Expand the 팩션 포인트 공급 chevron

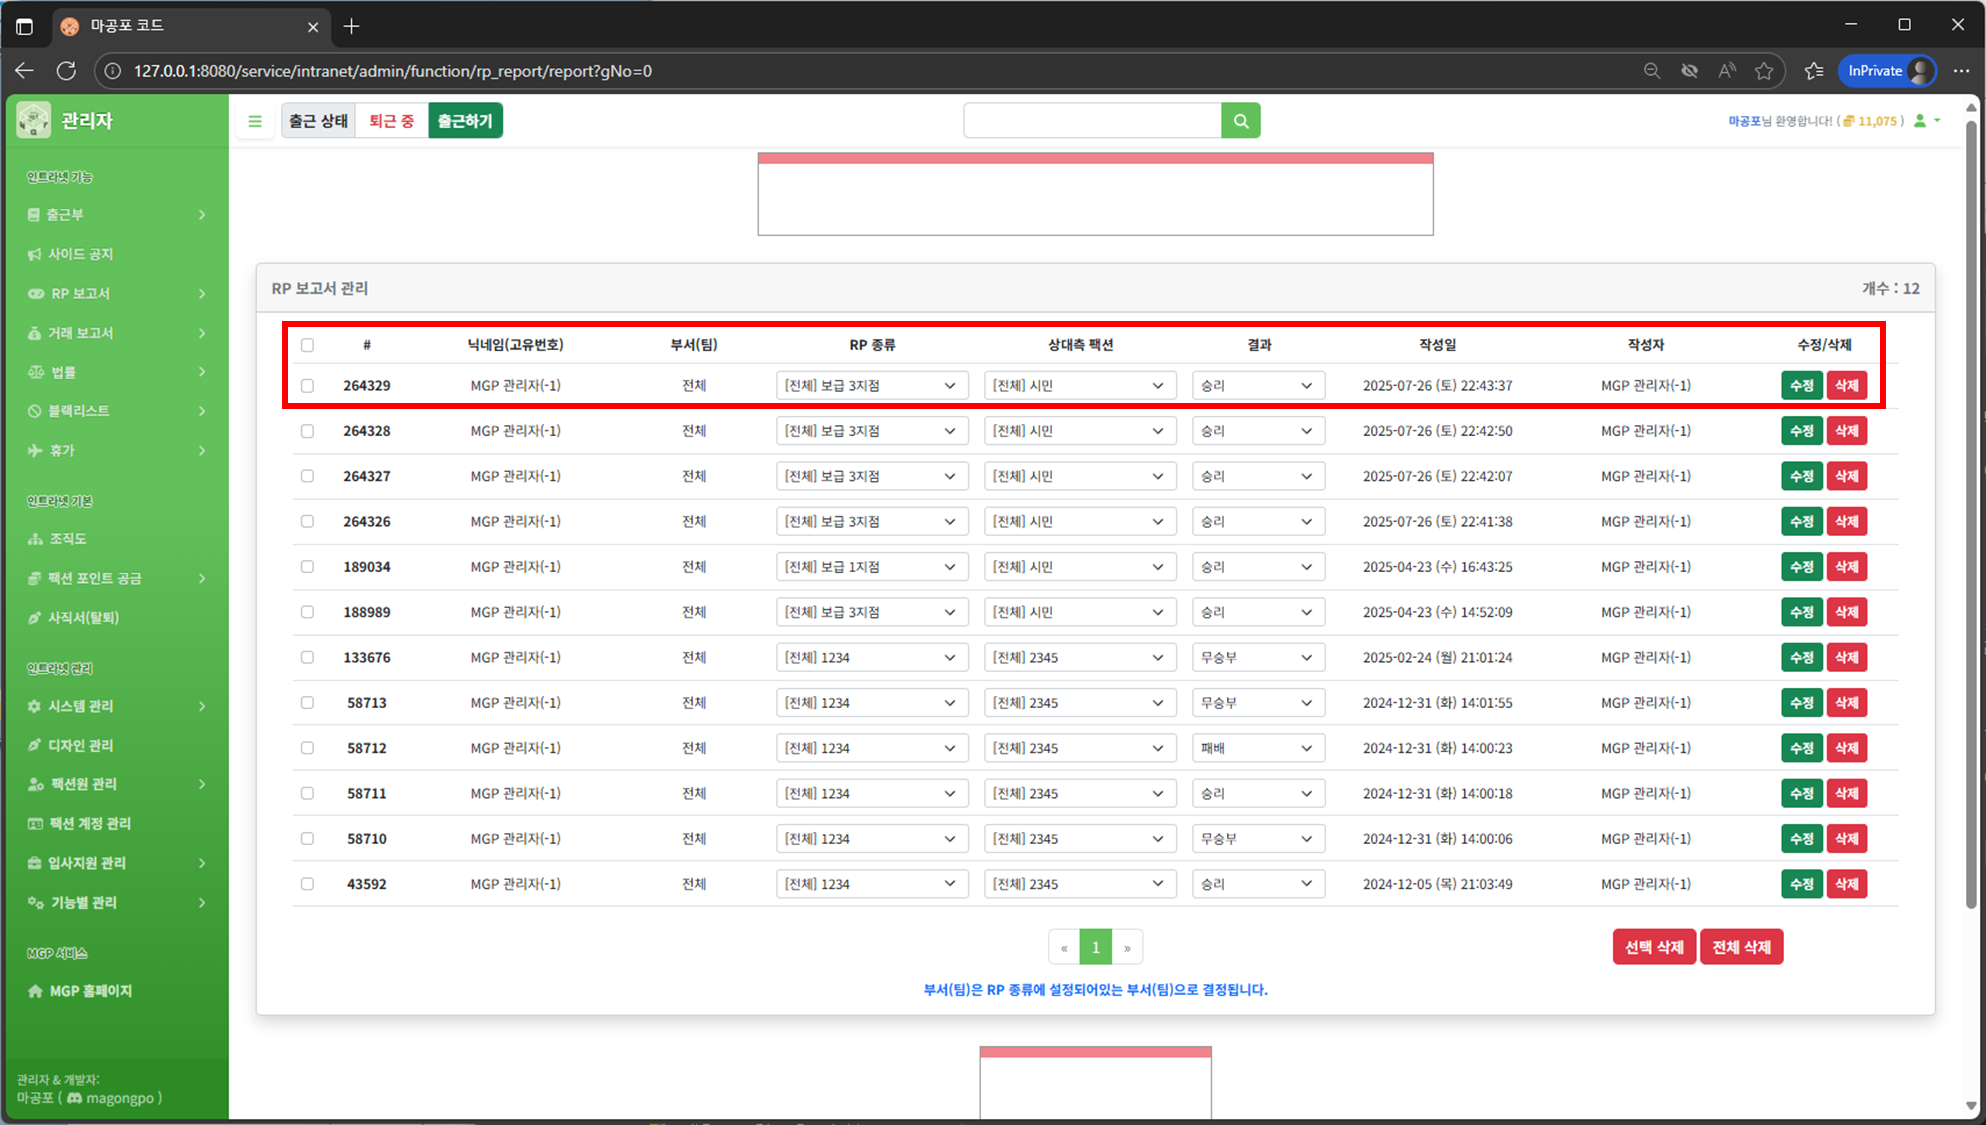202,579
